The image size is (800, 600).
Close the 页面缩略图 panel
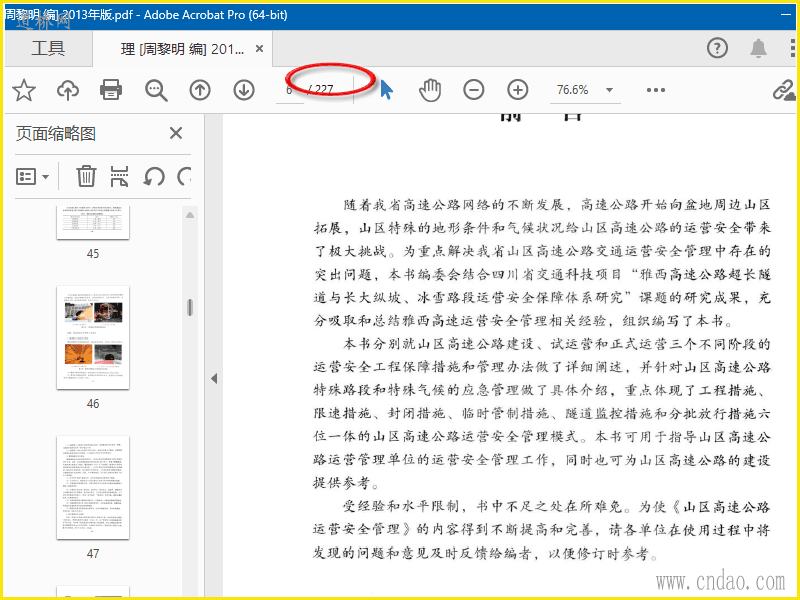176,134
